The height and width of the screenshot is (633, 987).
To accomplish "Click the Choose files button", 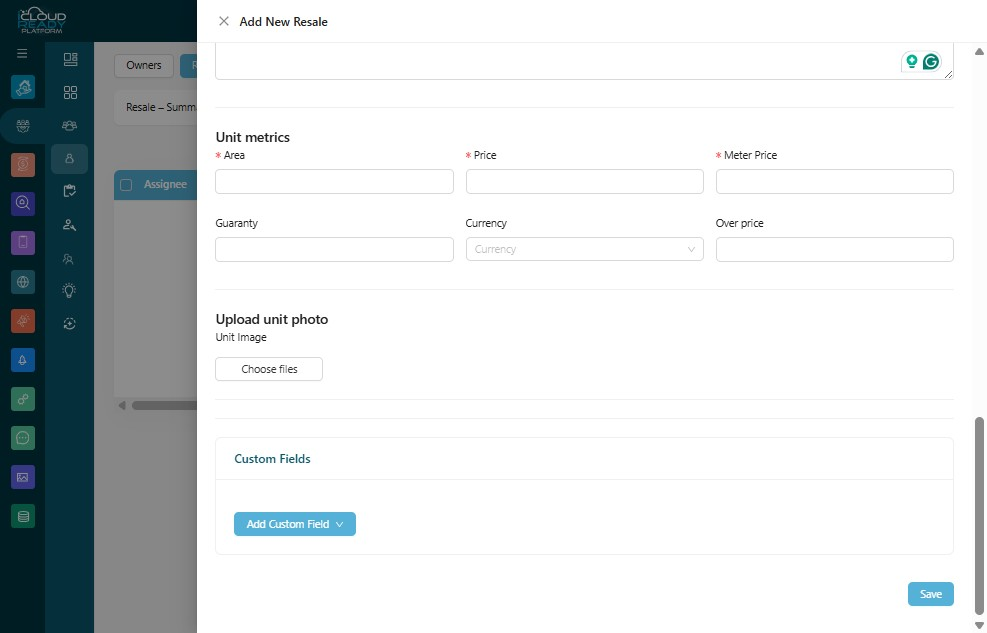I will pos(269,369).
